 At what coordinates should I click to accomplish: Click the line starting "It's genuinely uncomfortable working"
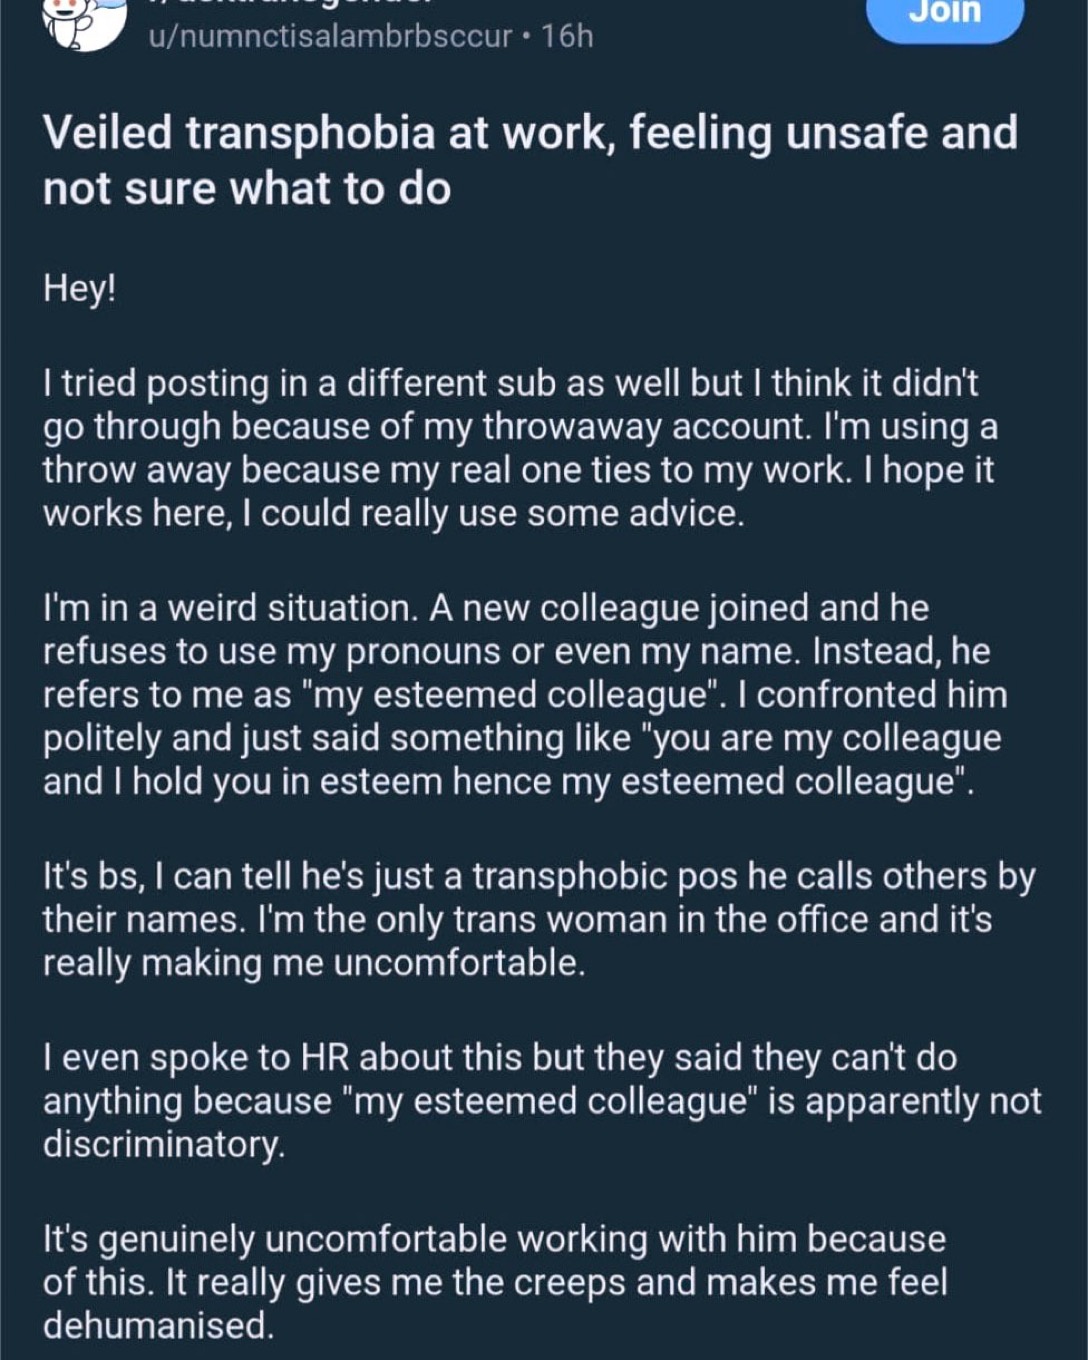tap(494, 1239)
